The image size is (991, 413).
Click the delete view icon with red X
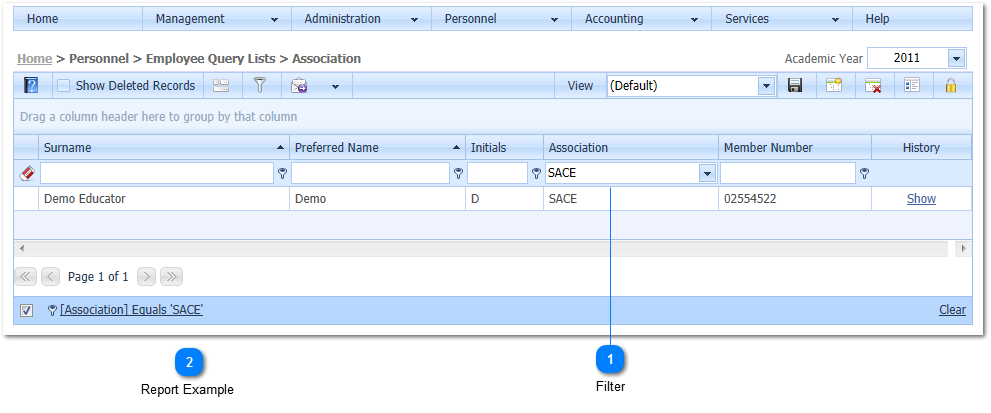click(873, 86)
